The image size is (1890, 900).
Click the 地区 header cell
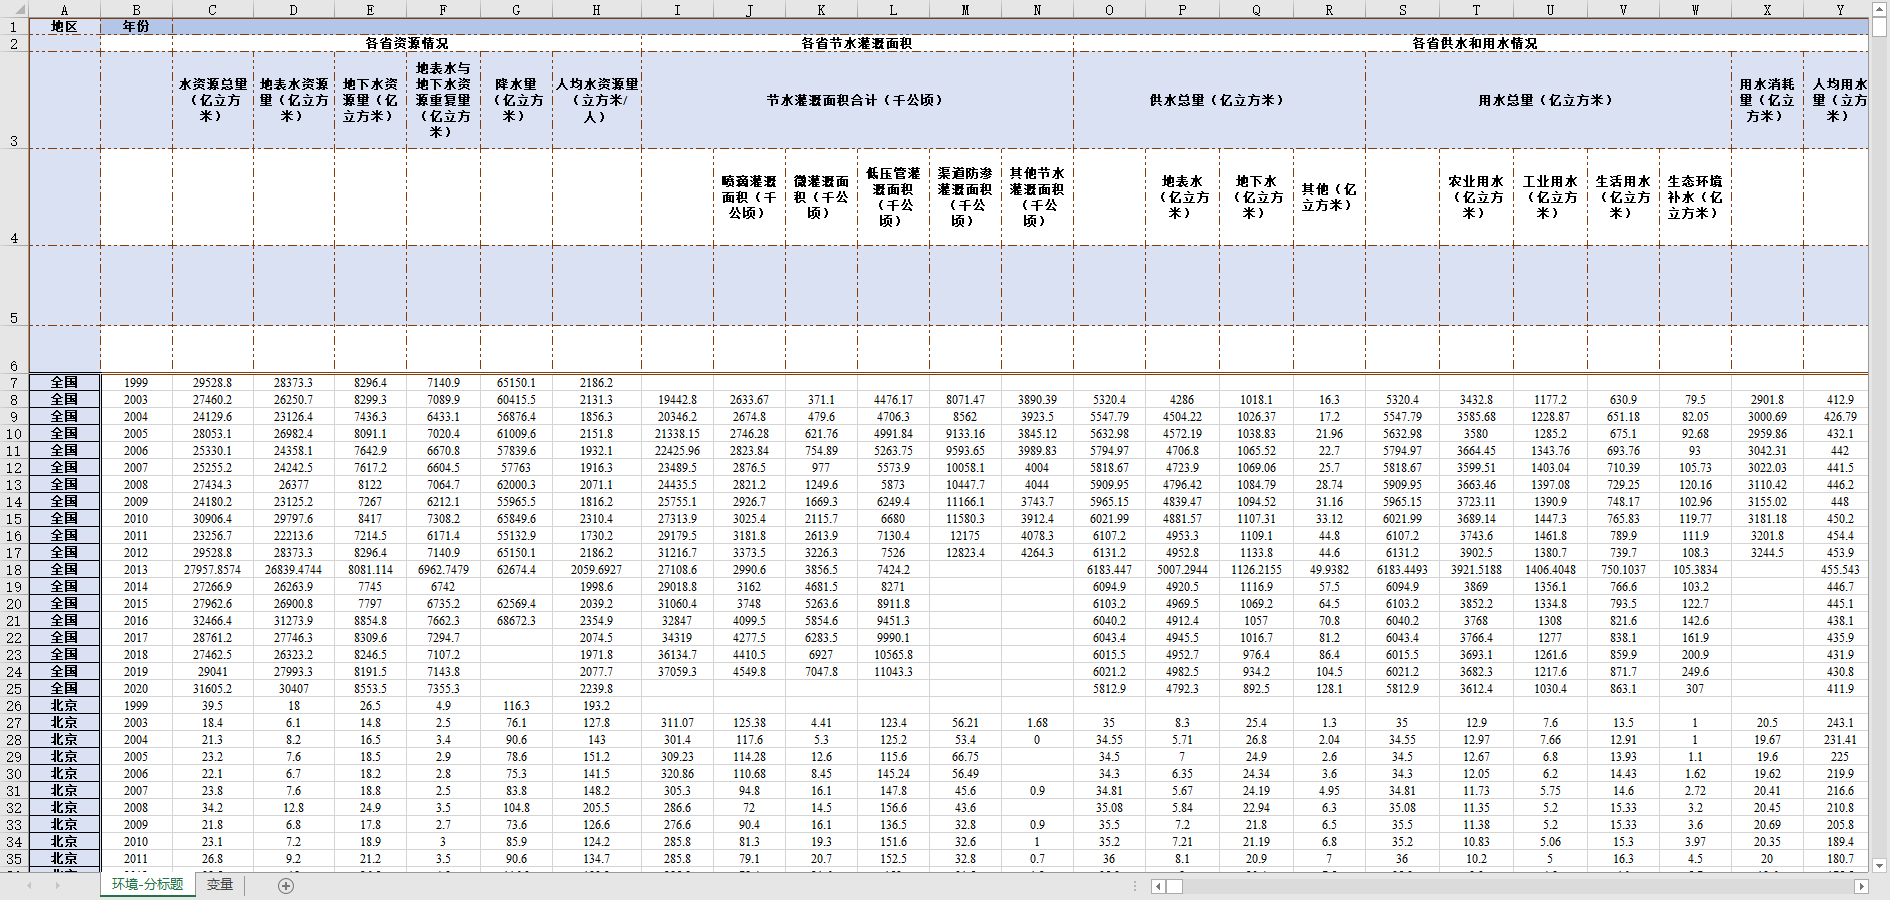click(64, 27)
